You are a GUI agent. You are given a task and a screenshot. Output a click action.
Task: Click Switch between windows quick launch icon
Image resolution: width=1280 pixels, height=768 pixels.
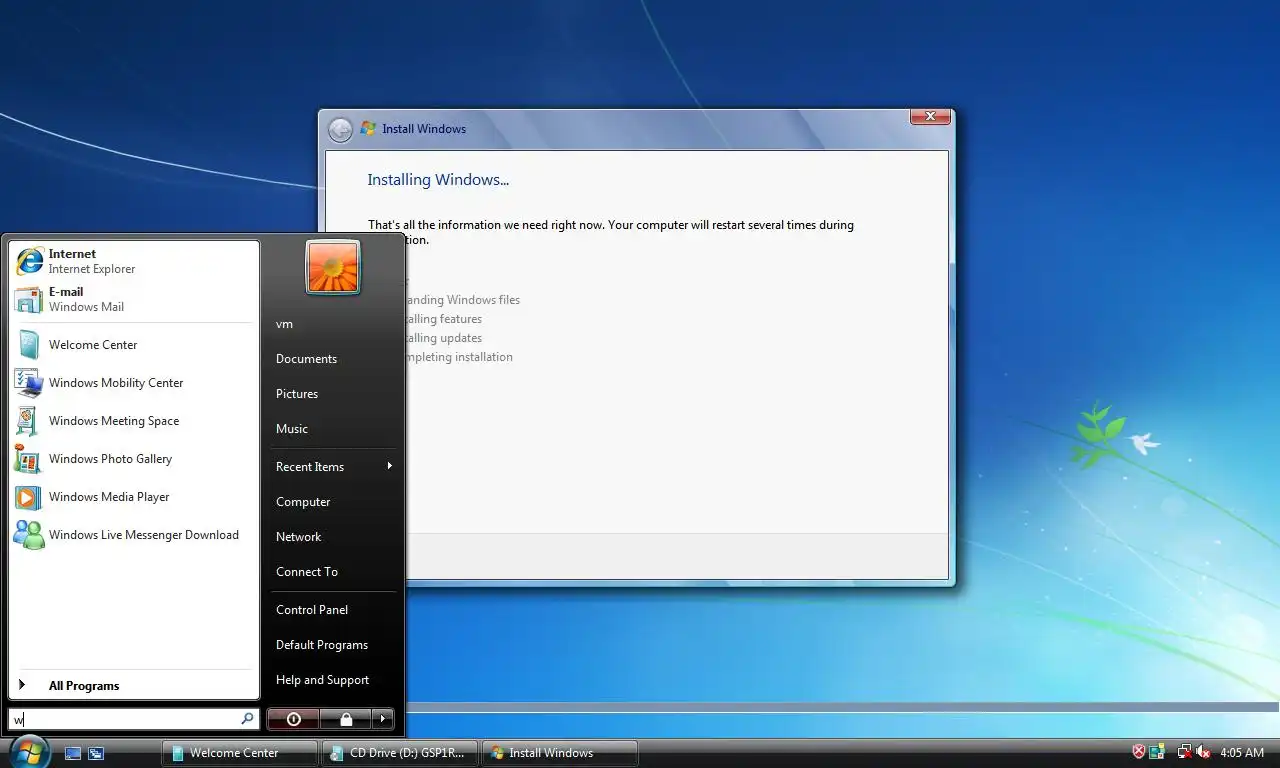pyautogui.click(x=96, y=753)
